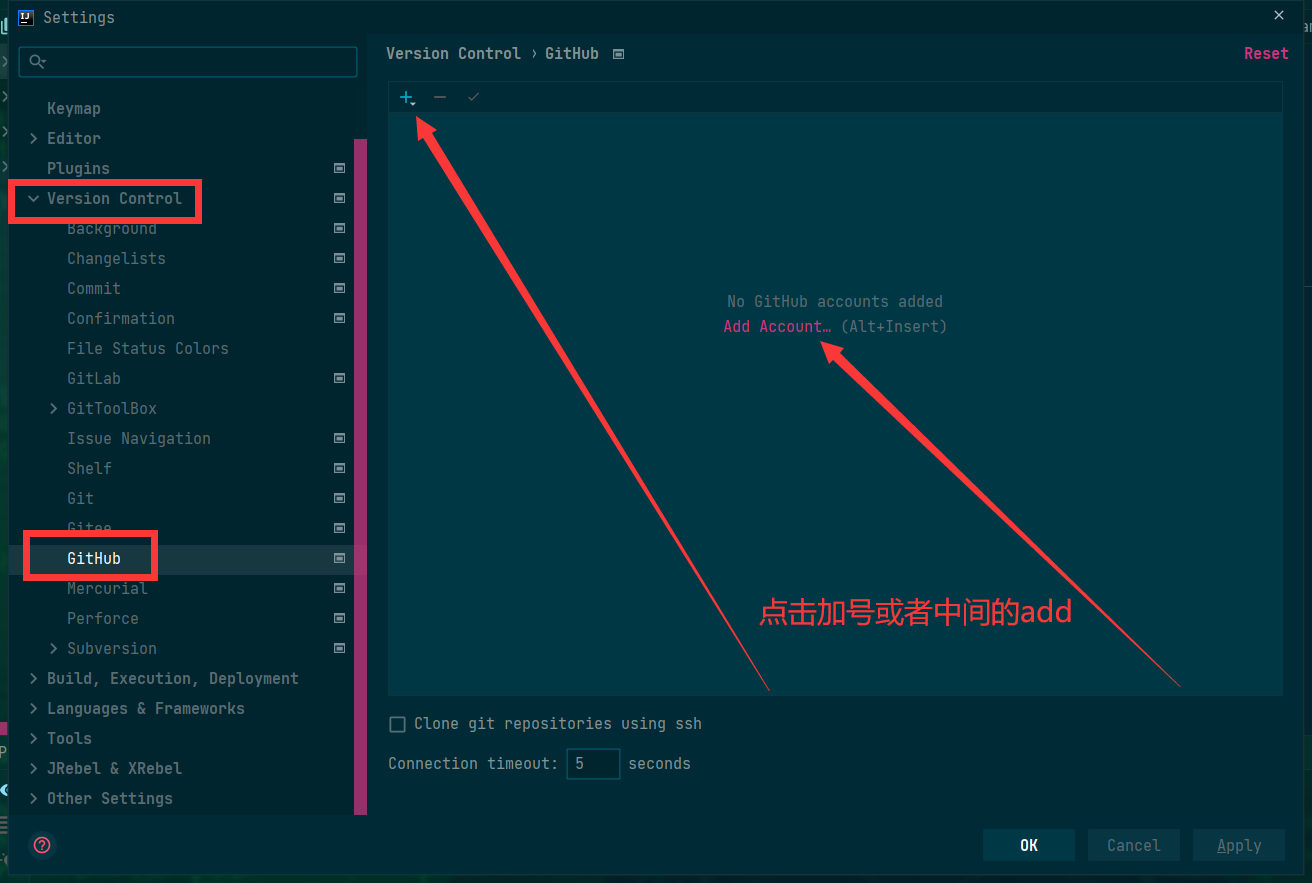Open the Keymap settings page

[74, 108]
